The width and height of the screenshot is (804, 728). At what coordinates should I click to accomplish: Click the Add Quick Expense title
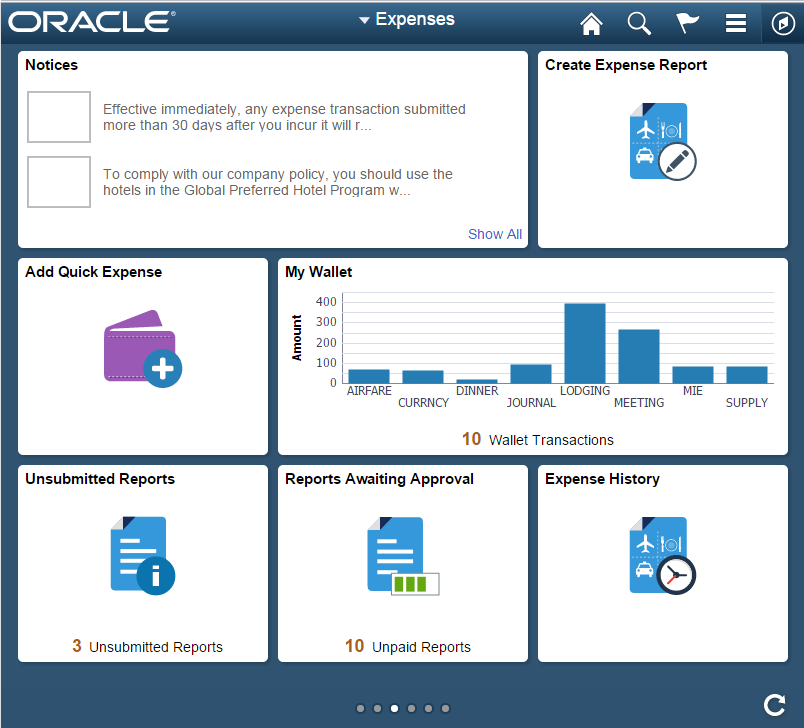[93, 272]
